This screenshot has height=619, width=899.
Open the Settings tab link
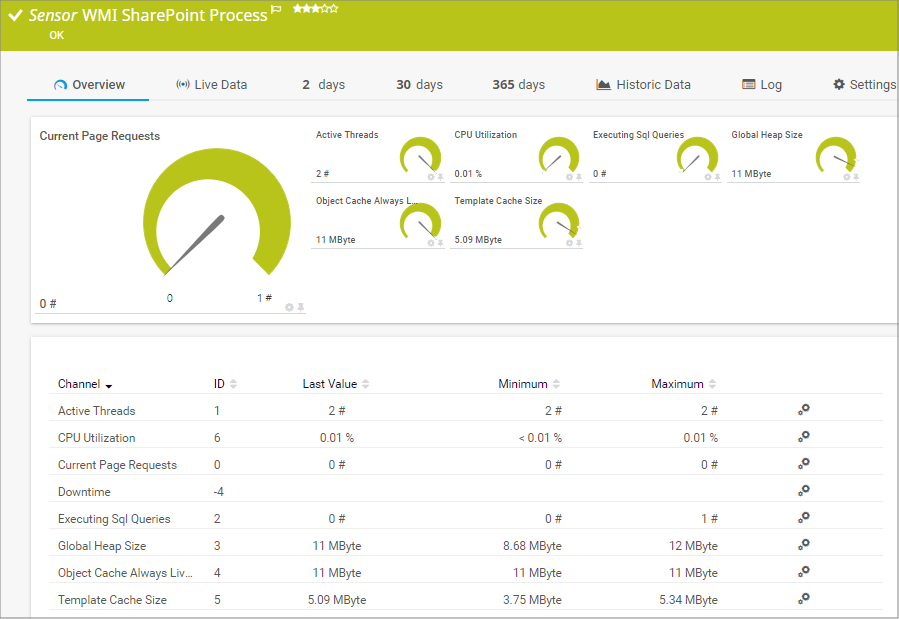864,85
